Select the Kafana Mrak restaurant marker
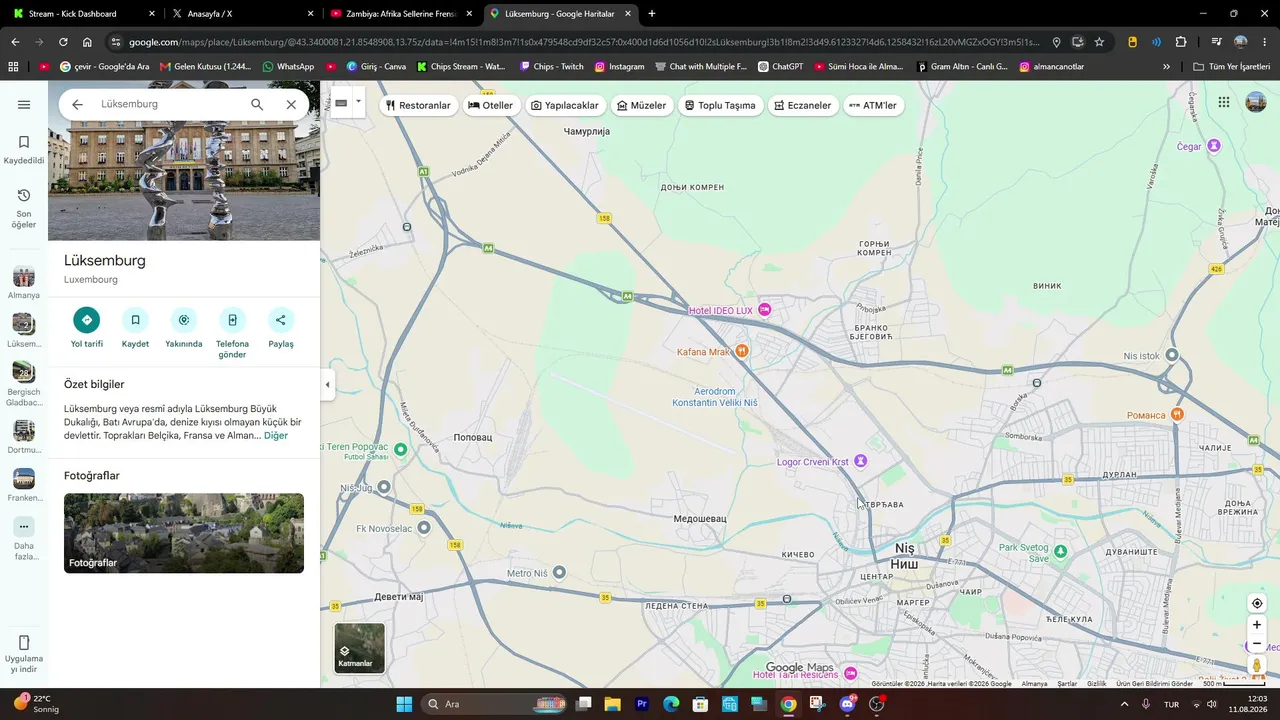 742,351
